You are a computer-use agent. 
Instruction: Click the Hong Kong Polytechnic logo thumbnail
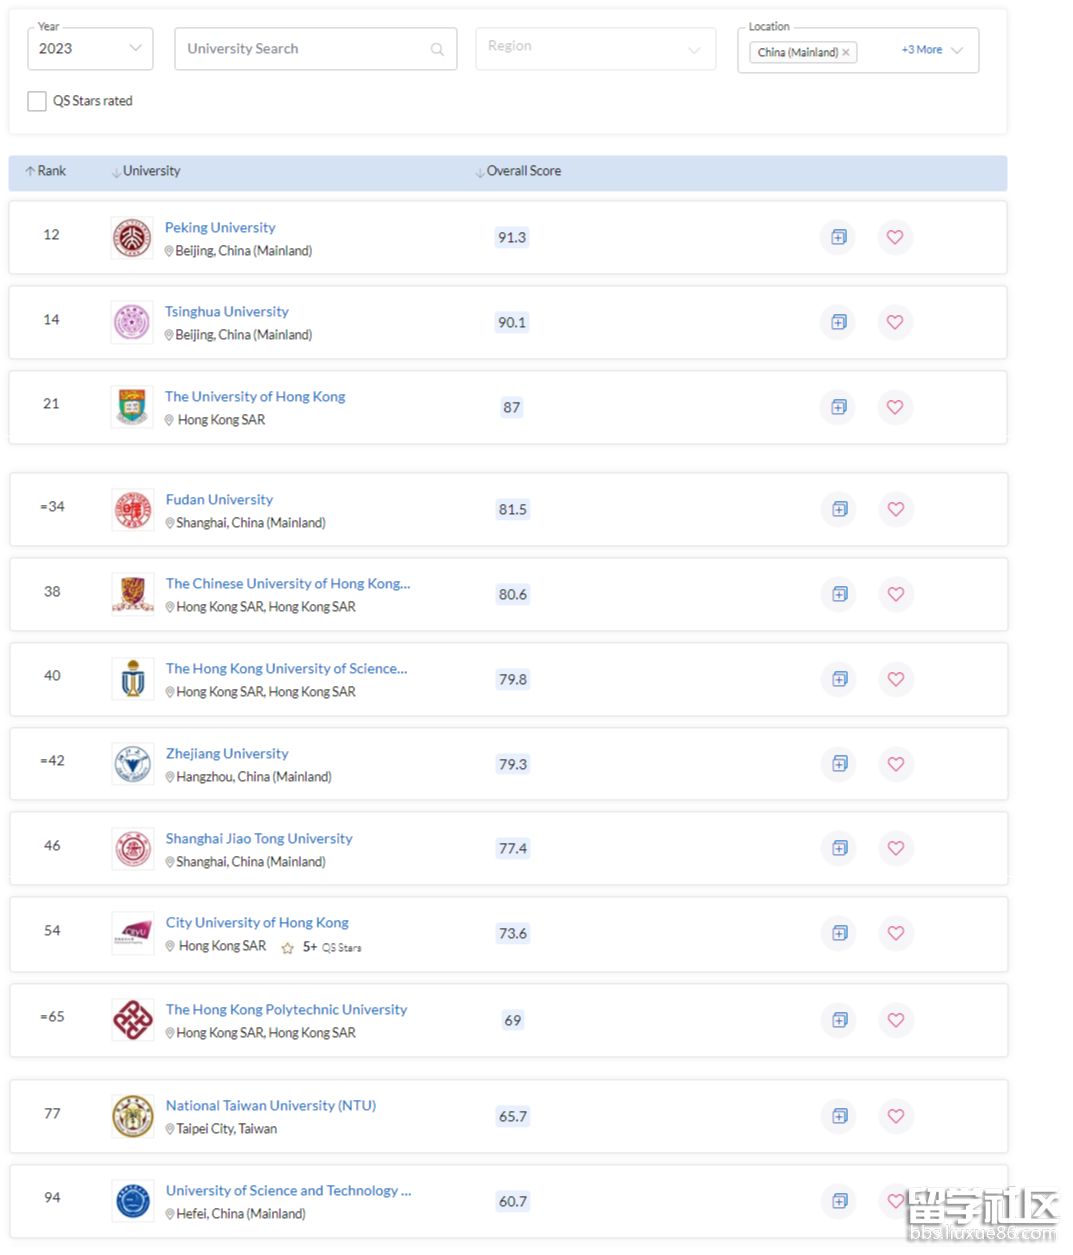[133, 1020]
